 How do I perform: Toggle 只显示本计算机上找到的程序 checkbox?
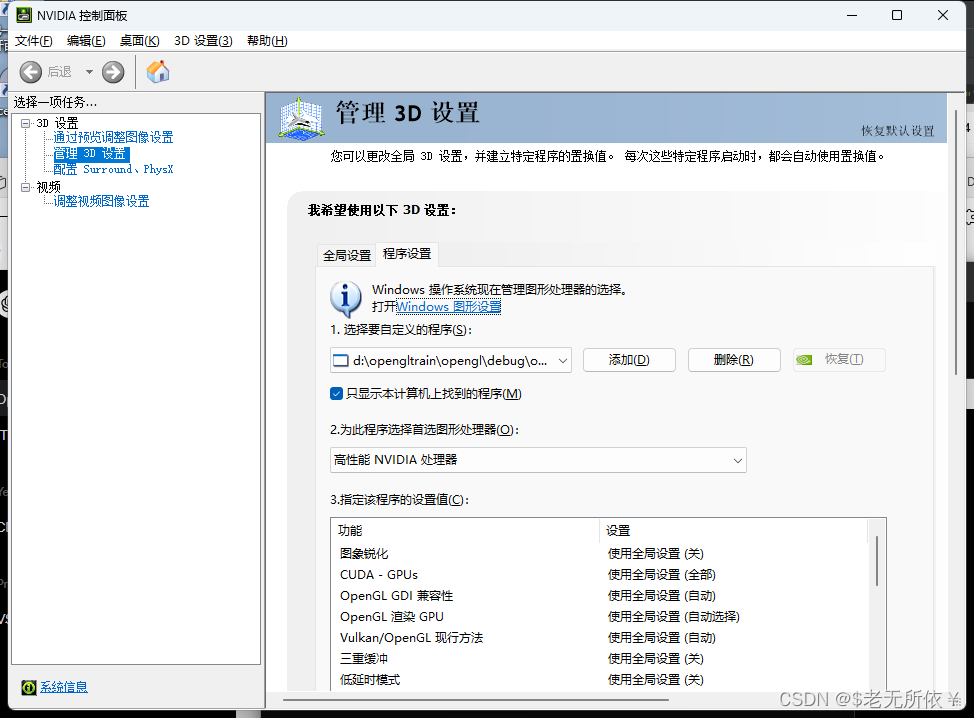click(337, 394)
